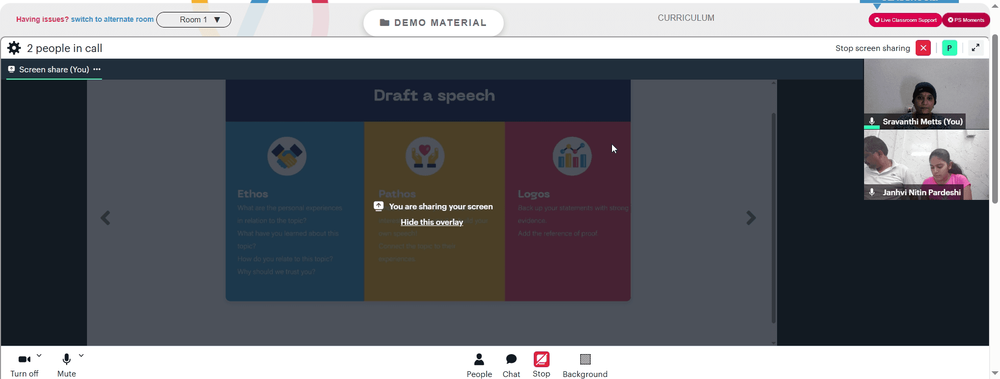Click the sharing-screen icon in overlay
Screen dimensions: 1000x379
pos(378,206)
